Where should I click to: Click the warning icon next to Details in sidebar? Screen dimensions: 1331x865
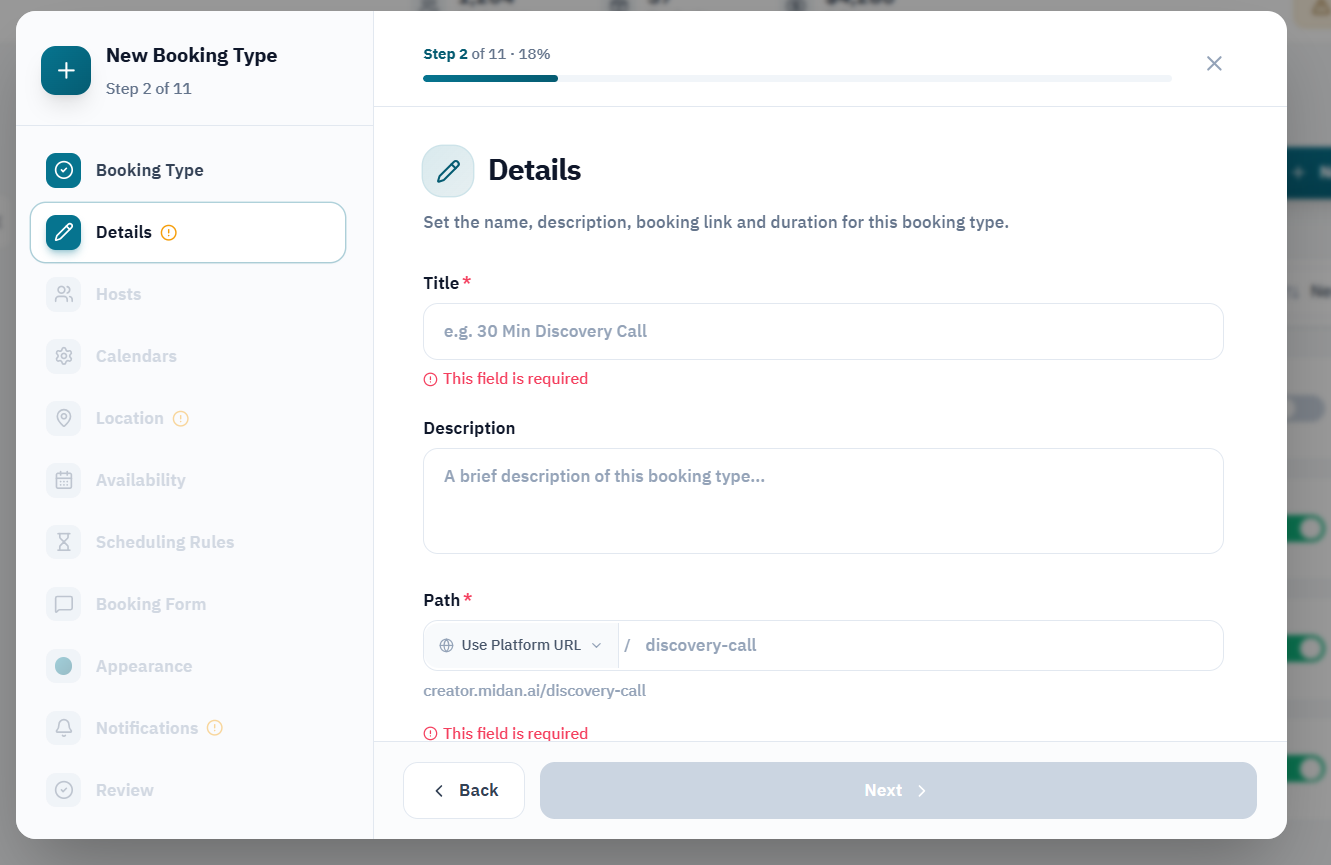[x=169, y=233]
